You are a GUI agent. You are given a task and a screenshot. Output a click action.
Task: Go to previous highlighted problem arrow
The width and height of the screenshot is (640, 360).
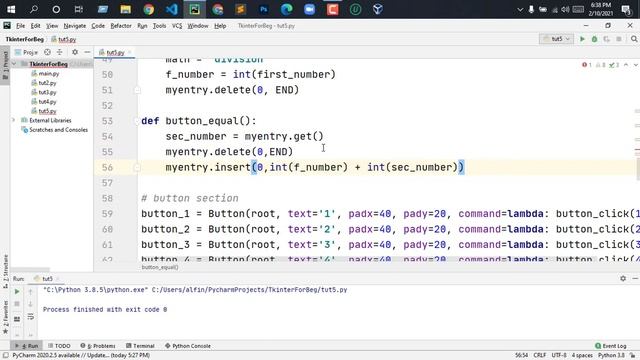coord(626,65)
